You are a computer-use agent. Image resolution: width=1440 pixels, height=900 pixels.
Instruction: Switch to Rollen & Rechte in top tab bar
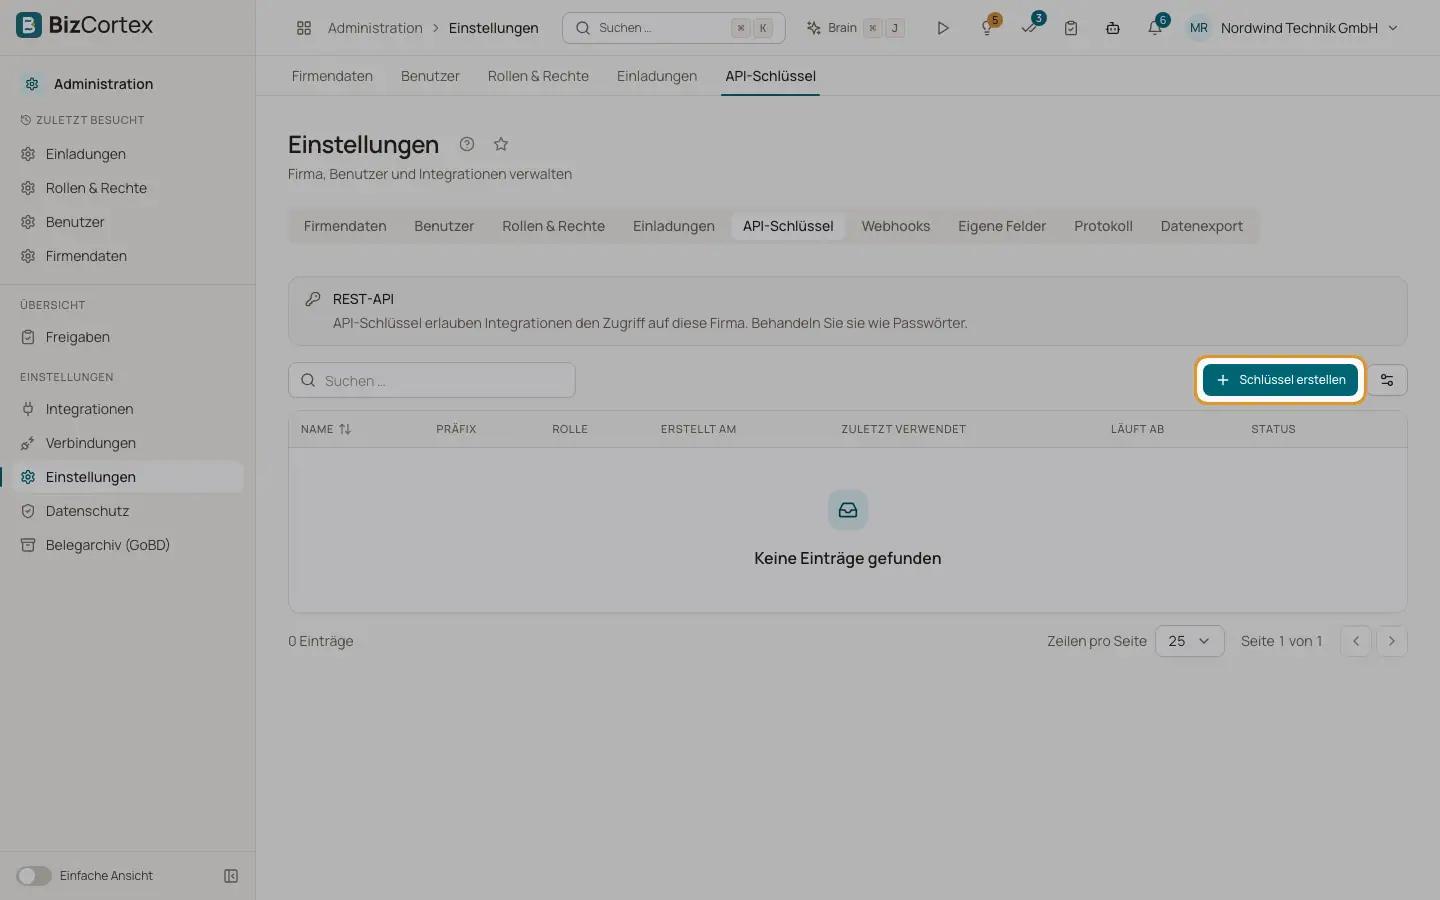pos(538,76)
